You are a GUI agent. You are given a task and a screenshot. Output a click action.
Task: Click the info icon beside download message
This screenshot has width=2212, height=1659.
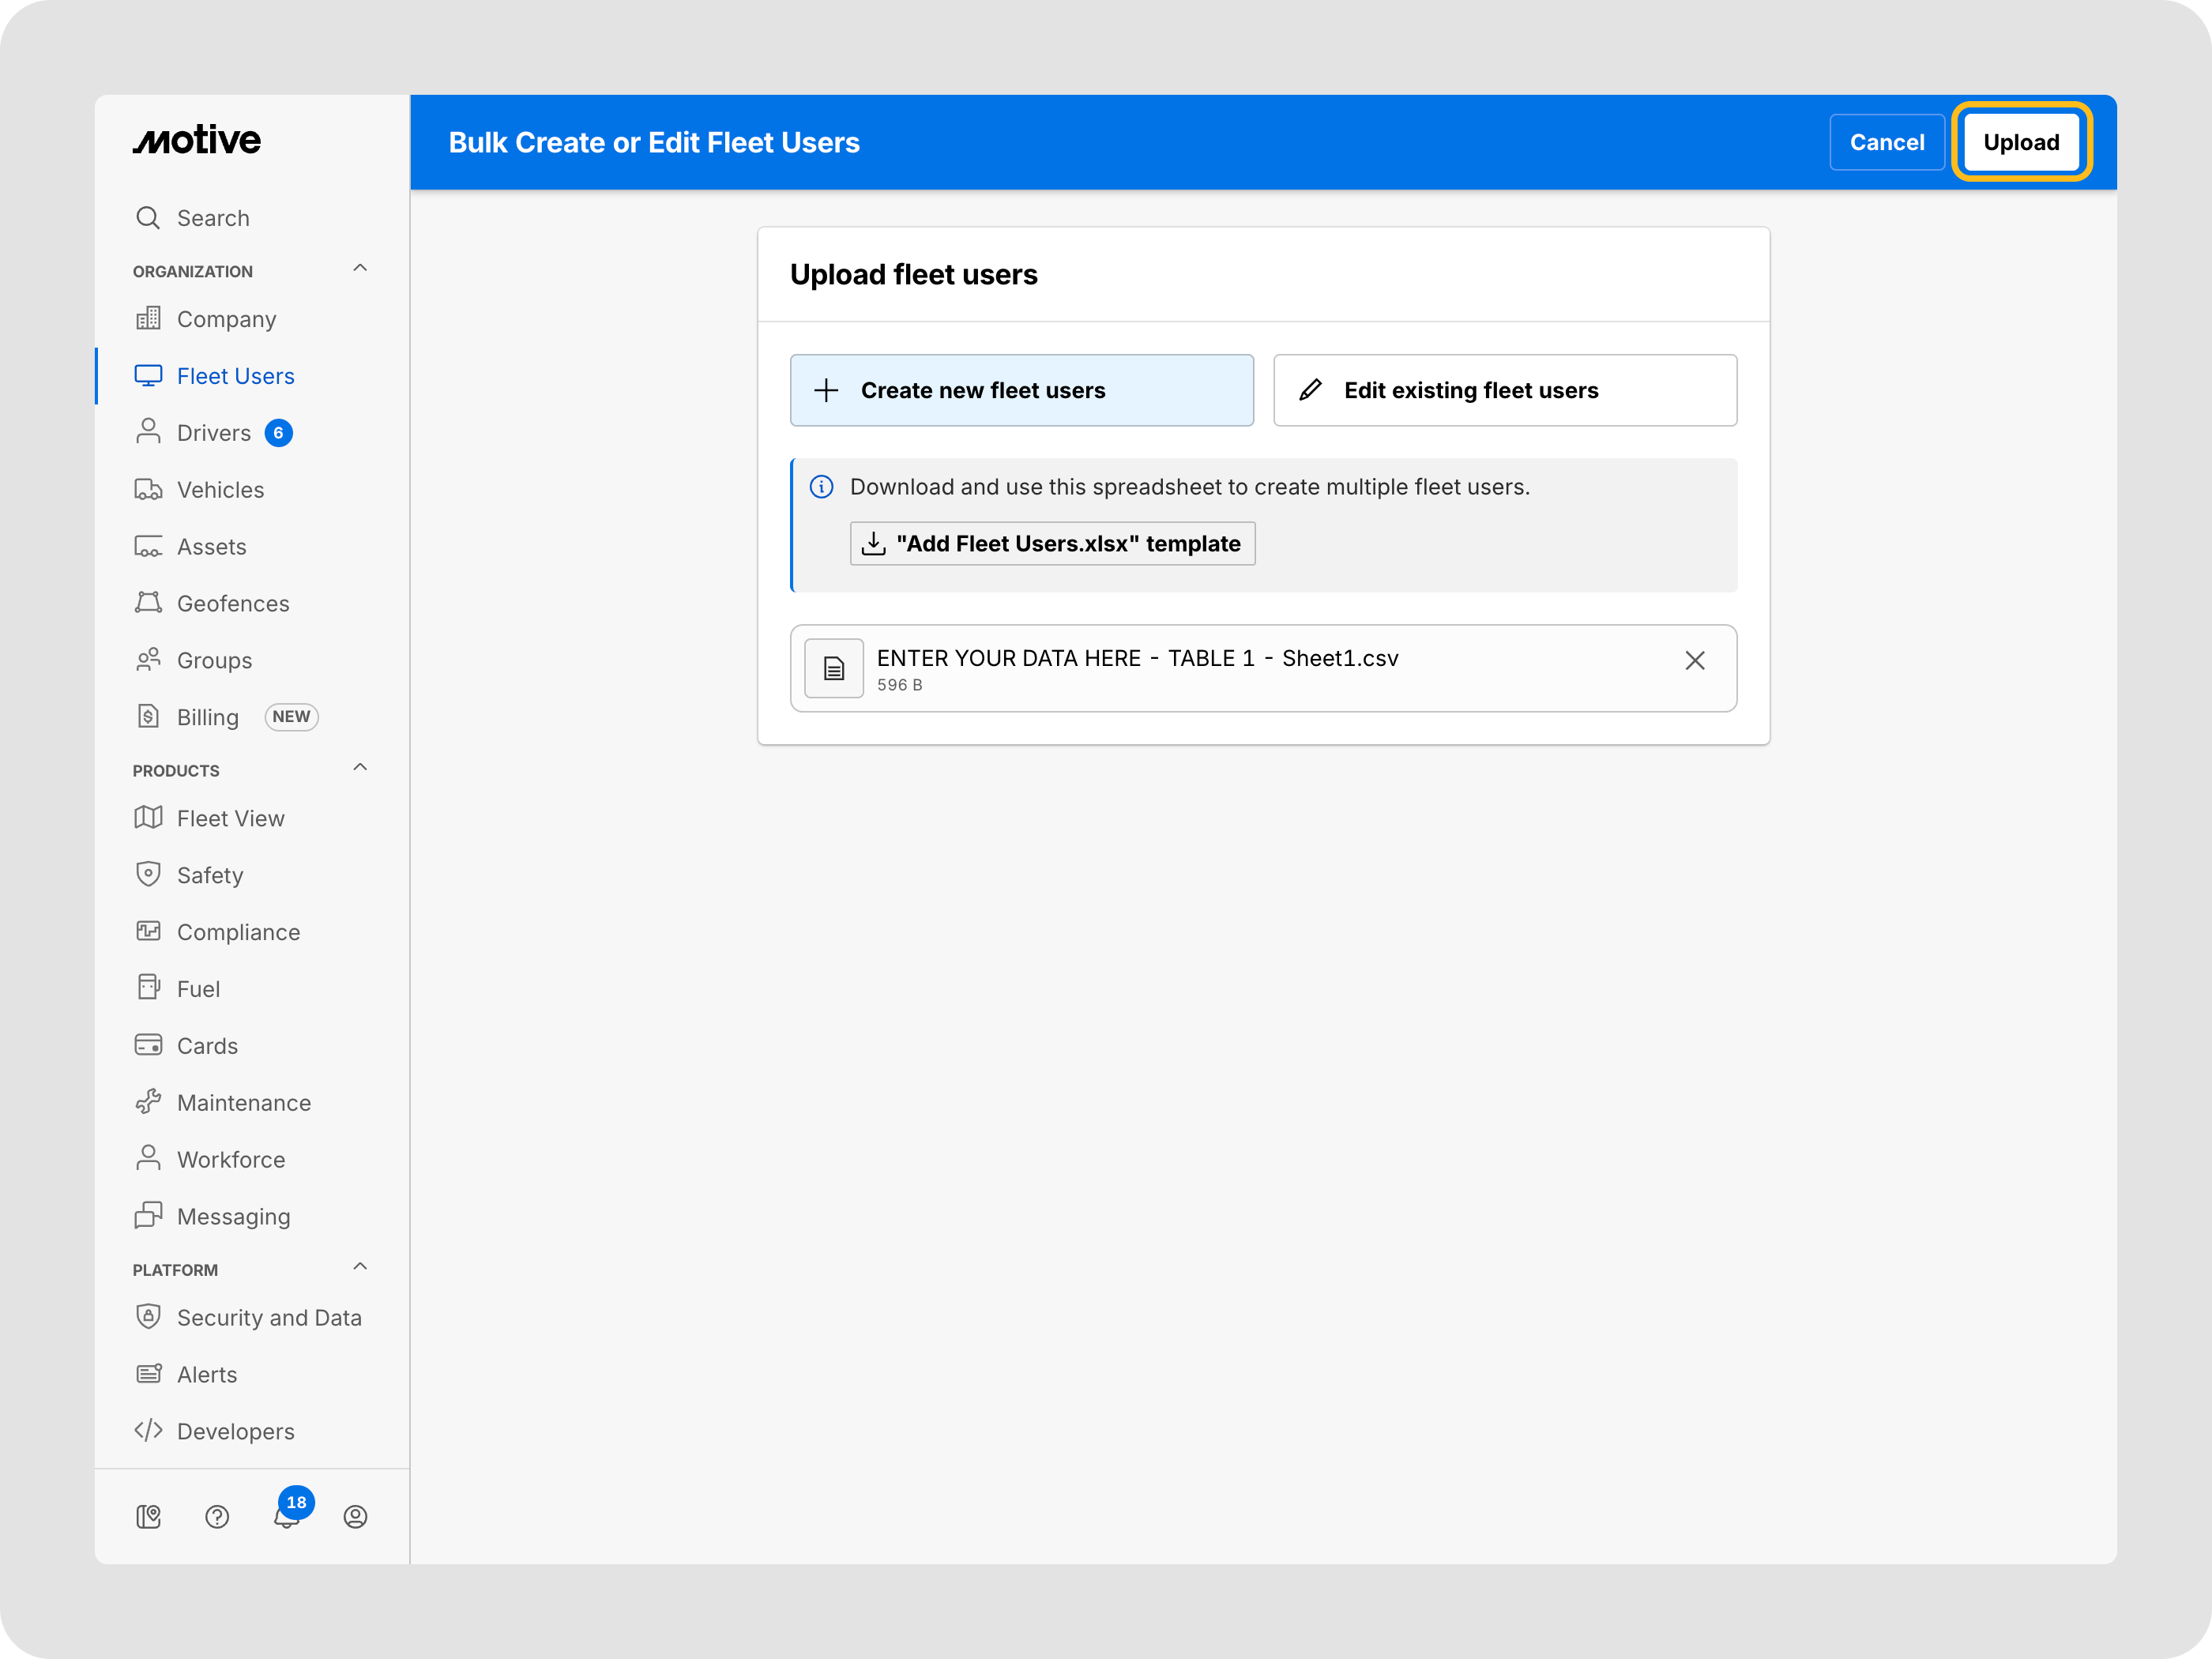[x=821, y=487]
